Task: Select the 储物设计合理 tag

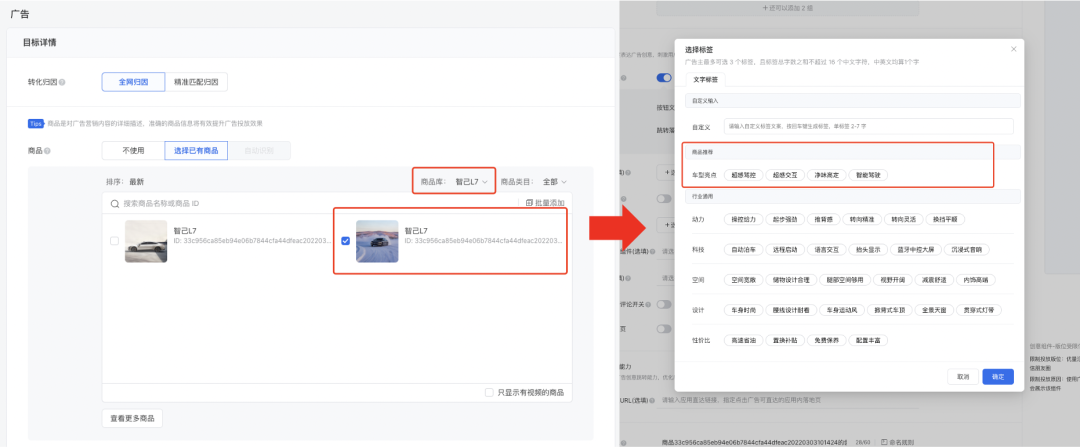Action: pyautogui.click(x=793, y=280)
